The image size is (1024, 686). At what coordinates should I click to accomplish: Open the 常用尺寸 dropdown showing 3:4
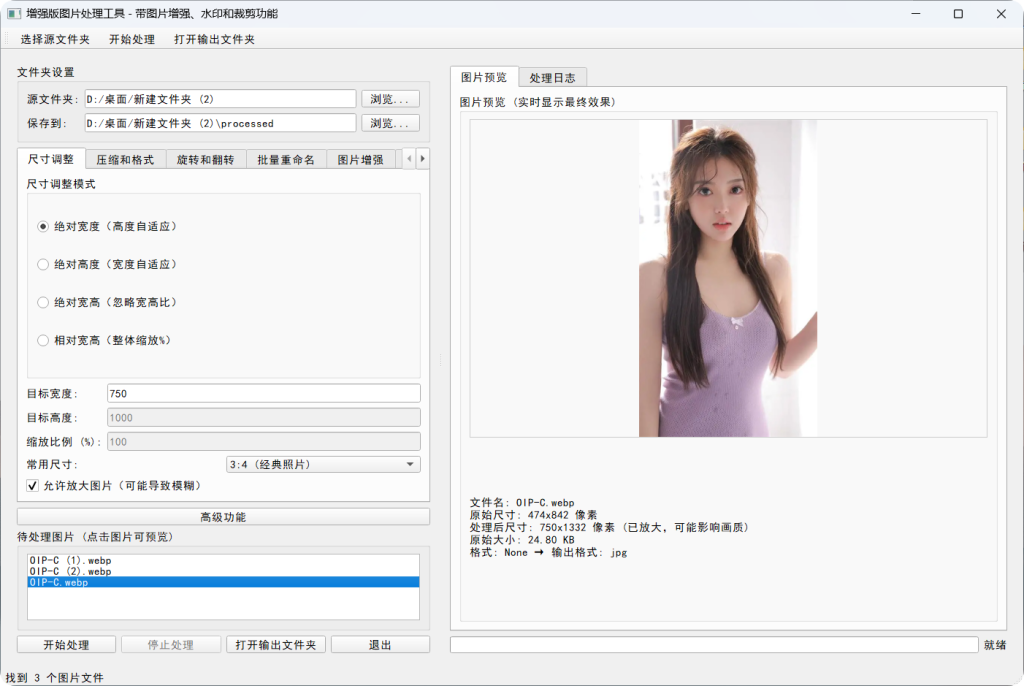322,464
